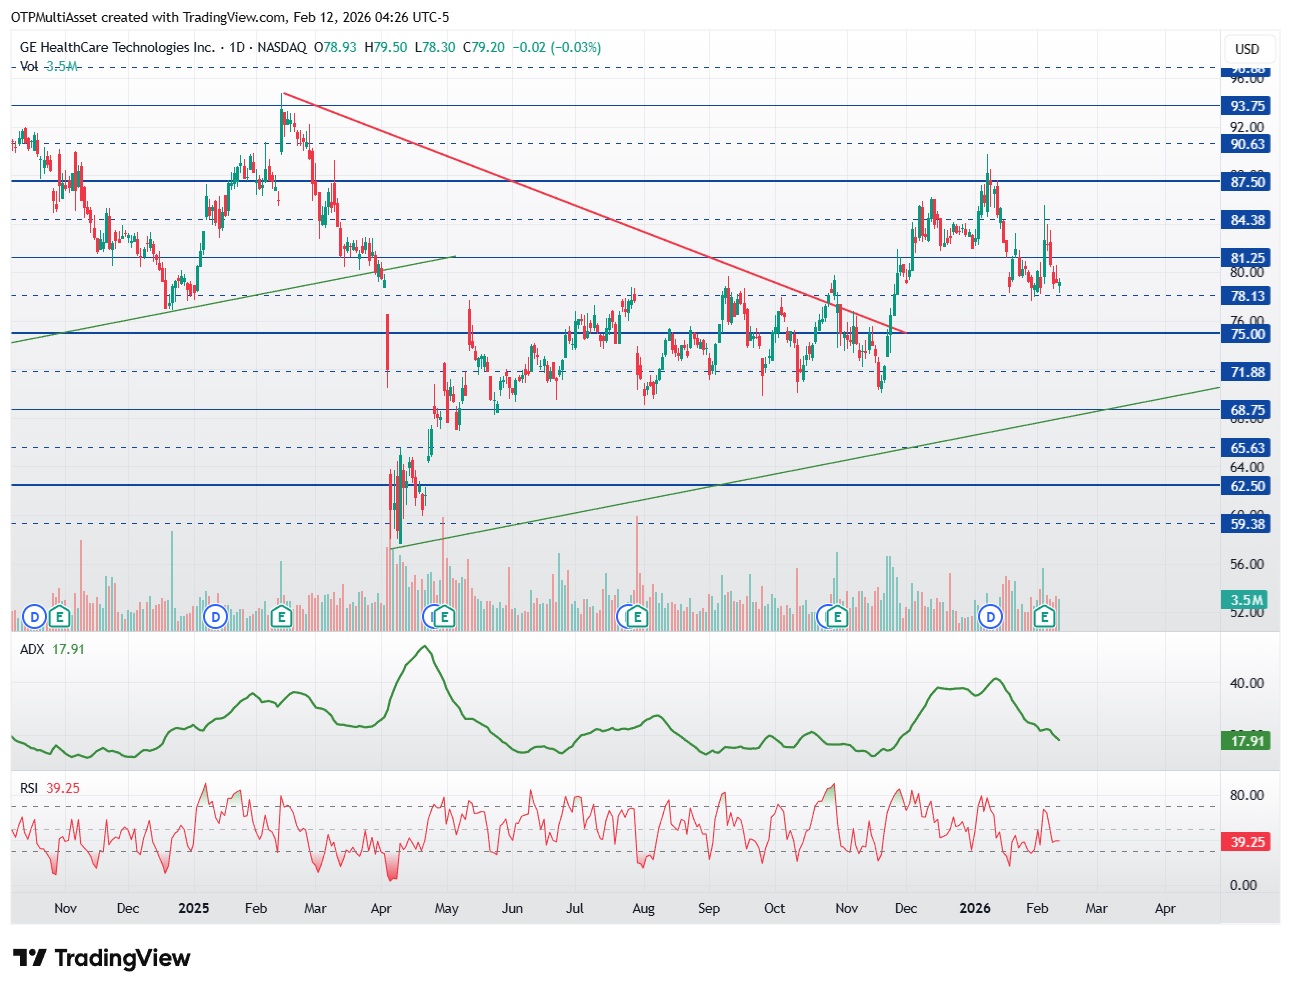Click the earnings marker just before May
1291x992 pixels.
coord(444,617)
